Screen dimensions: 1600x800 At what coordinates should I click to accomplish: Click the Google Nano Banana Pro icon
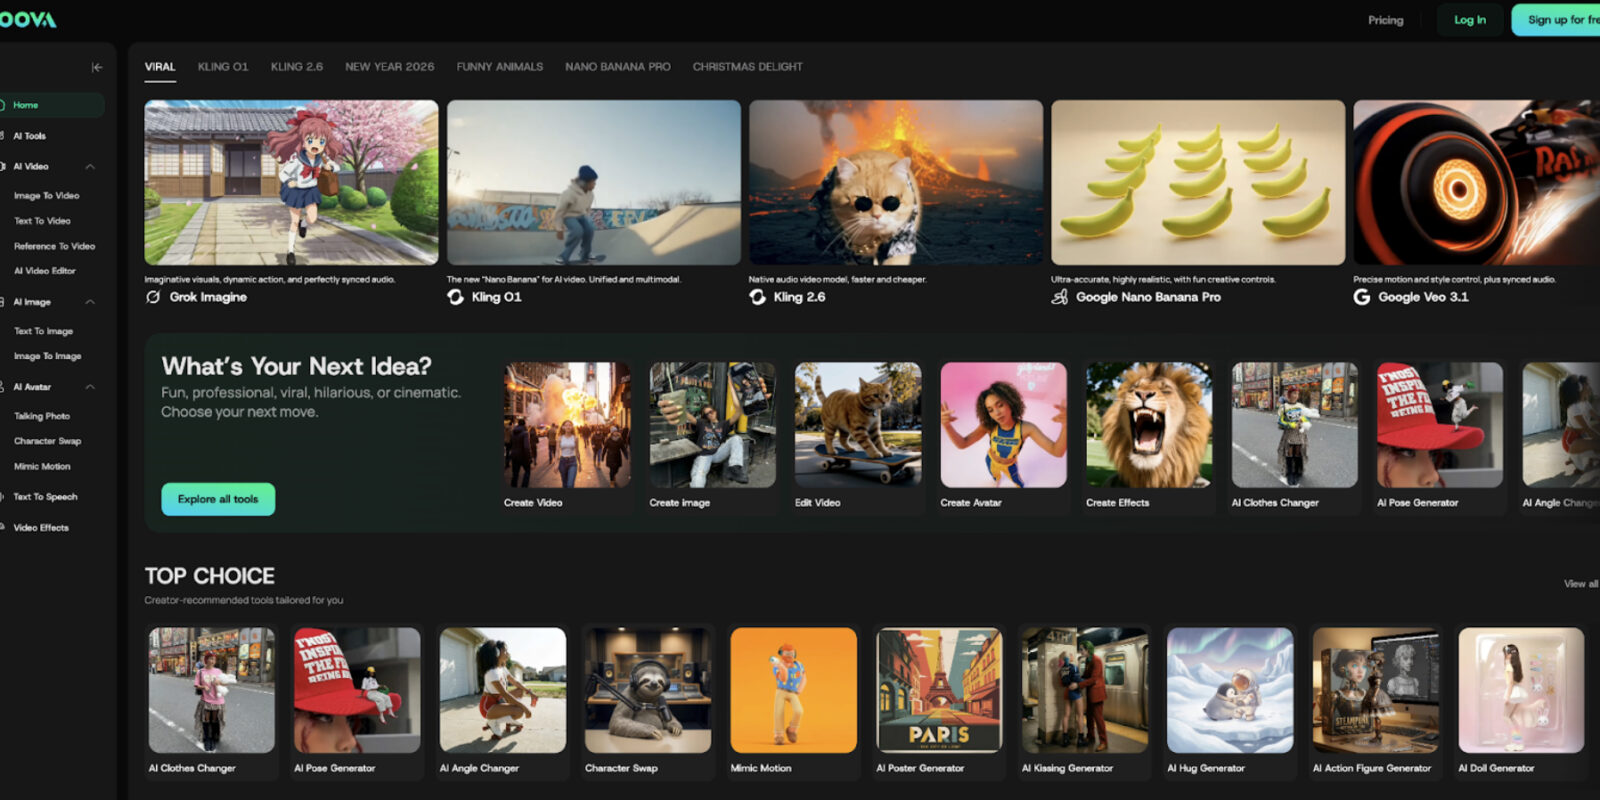click(x=1060, y=297)
